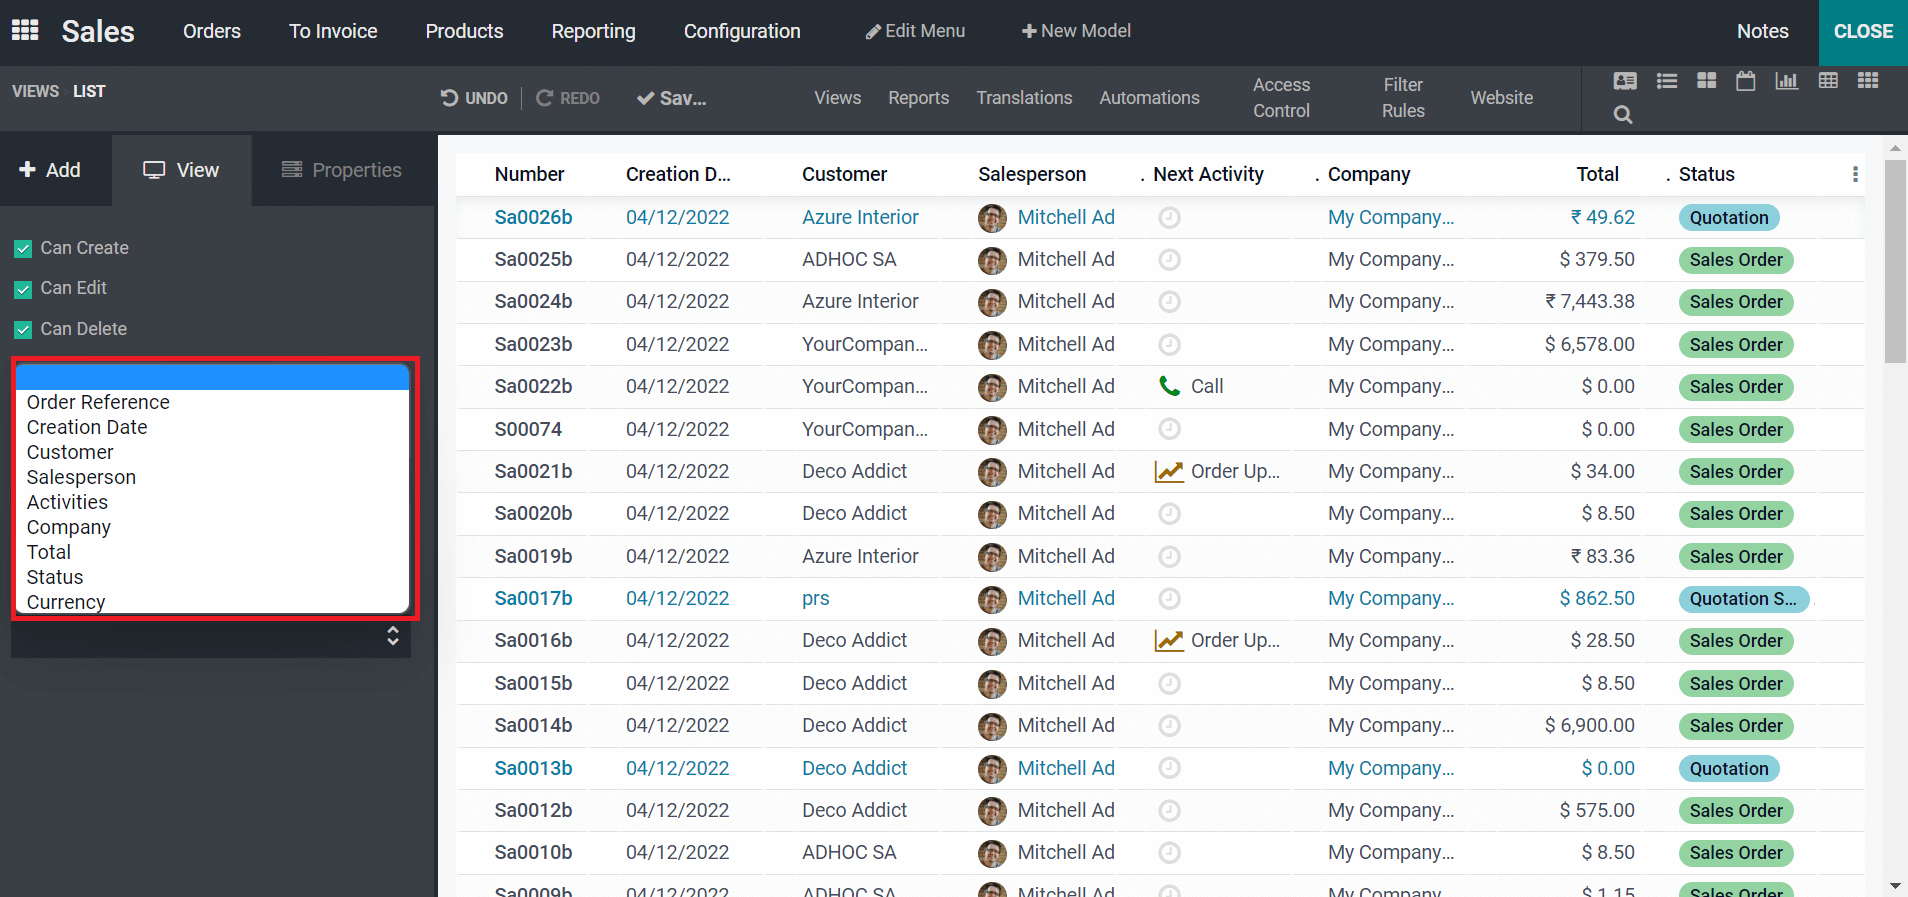Viewport: 1908px width, 897px height.
Task: Select the blank option in field list
Action: (x=212, y=377)
